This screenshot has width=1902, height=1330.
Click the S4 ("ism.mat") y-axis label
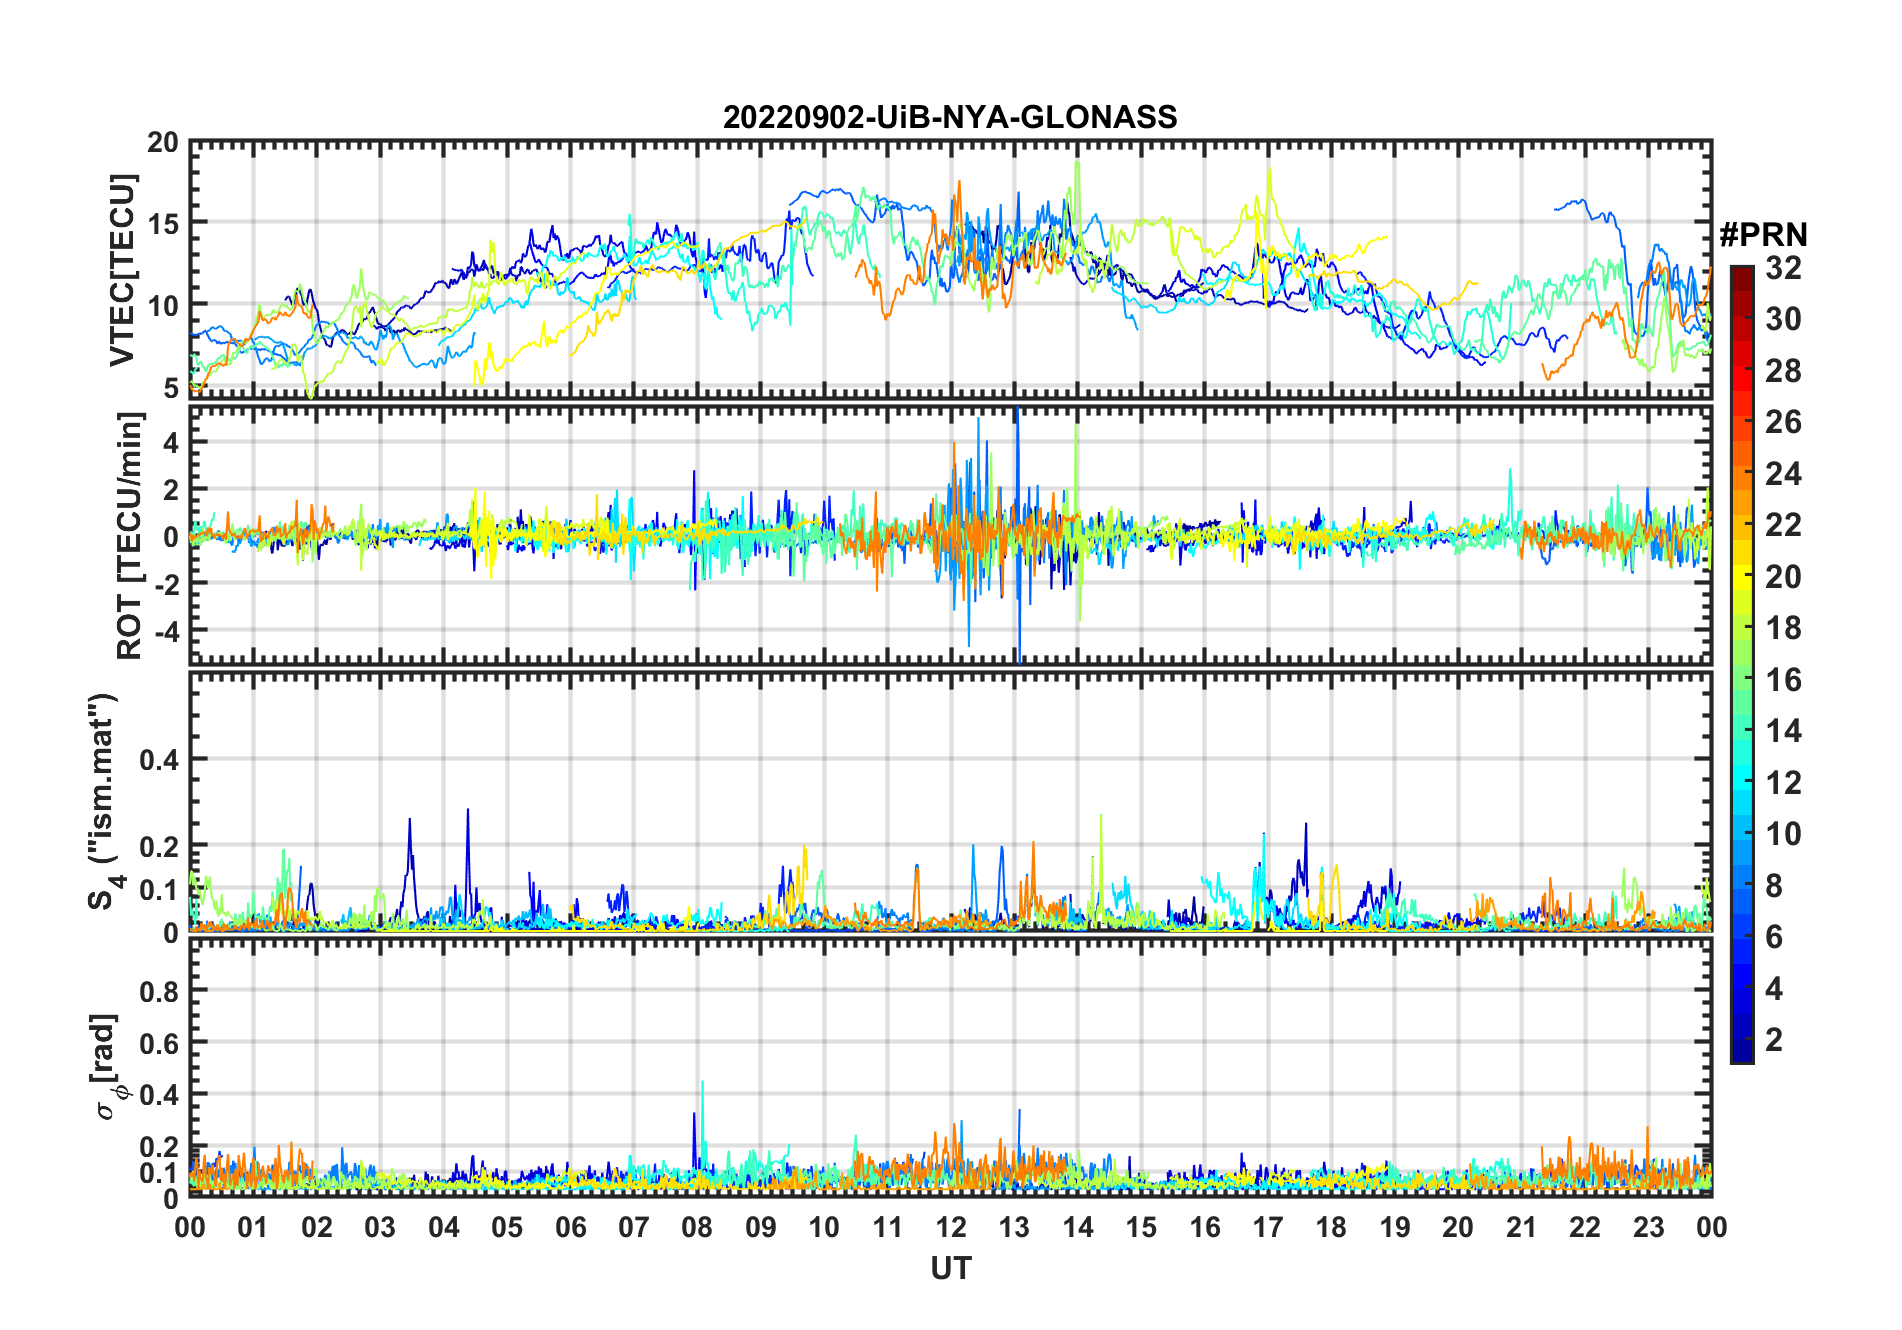[104, 802]
